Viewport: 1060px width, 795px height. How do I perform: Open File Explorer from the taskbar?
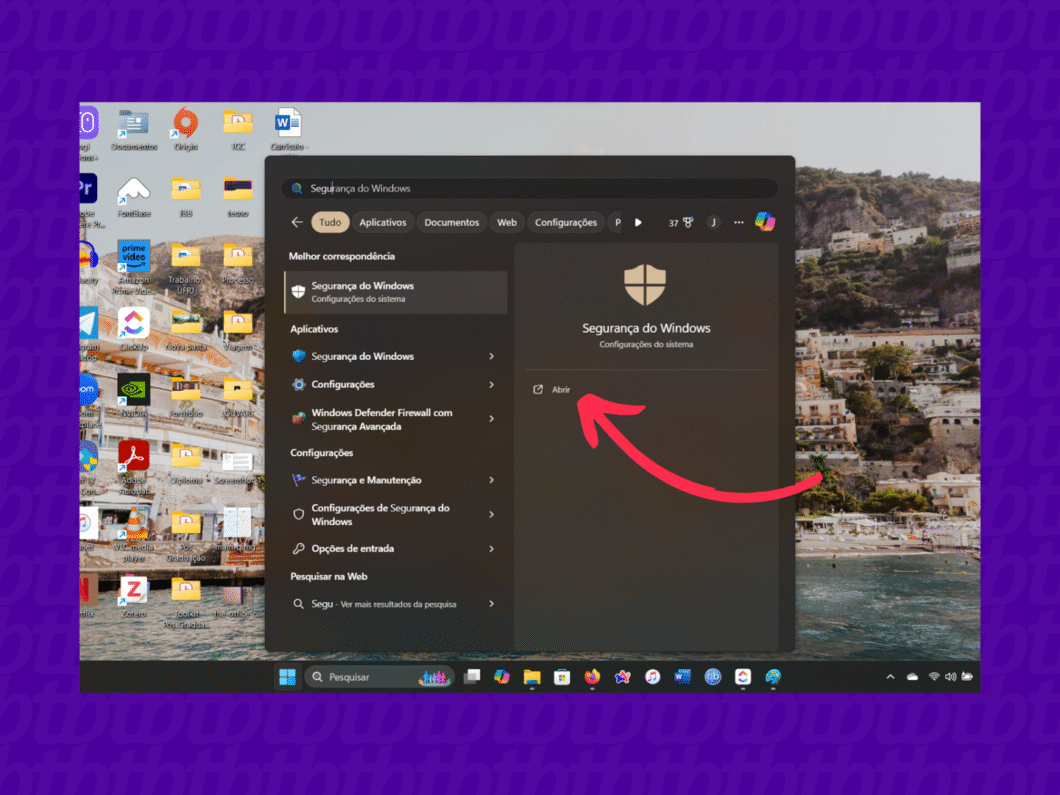[x=532, y=677]
